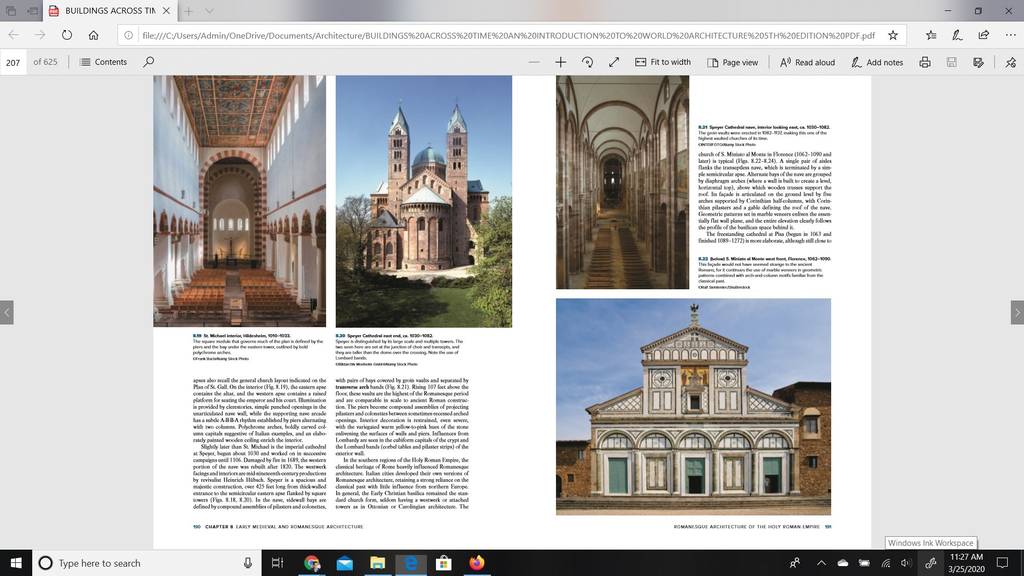Click the Save as icon
This screenshot has width=1024, height=576.
coord(978,62)
